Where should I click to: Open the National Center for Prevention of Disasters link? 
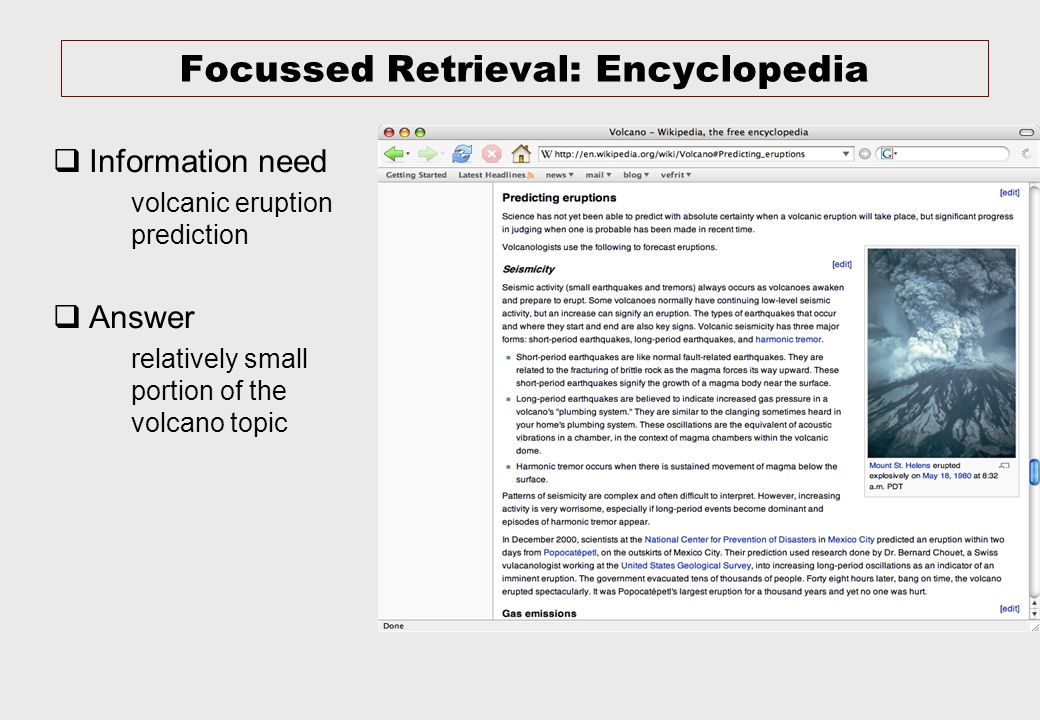[x=730, y=540]
